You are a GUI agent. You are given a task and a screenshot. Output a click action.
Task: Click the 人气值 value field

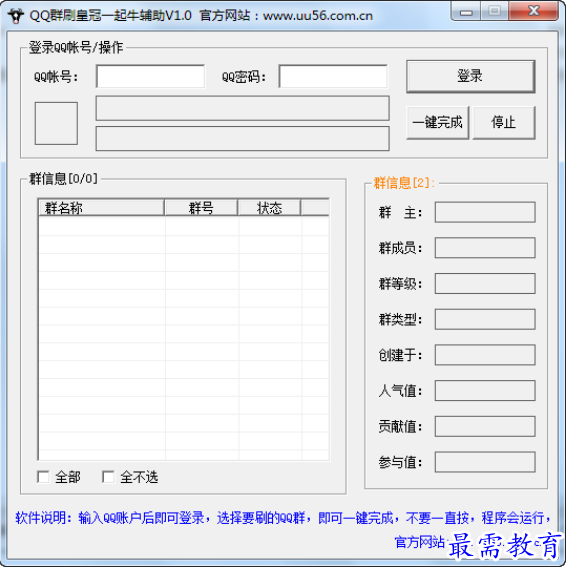click(485, 390)
